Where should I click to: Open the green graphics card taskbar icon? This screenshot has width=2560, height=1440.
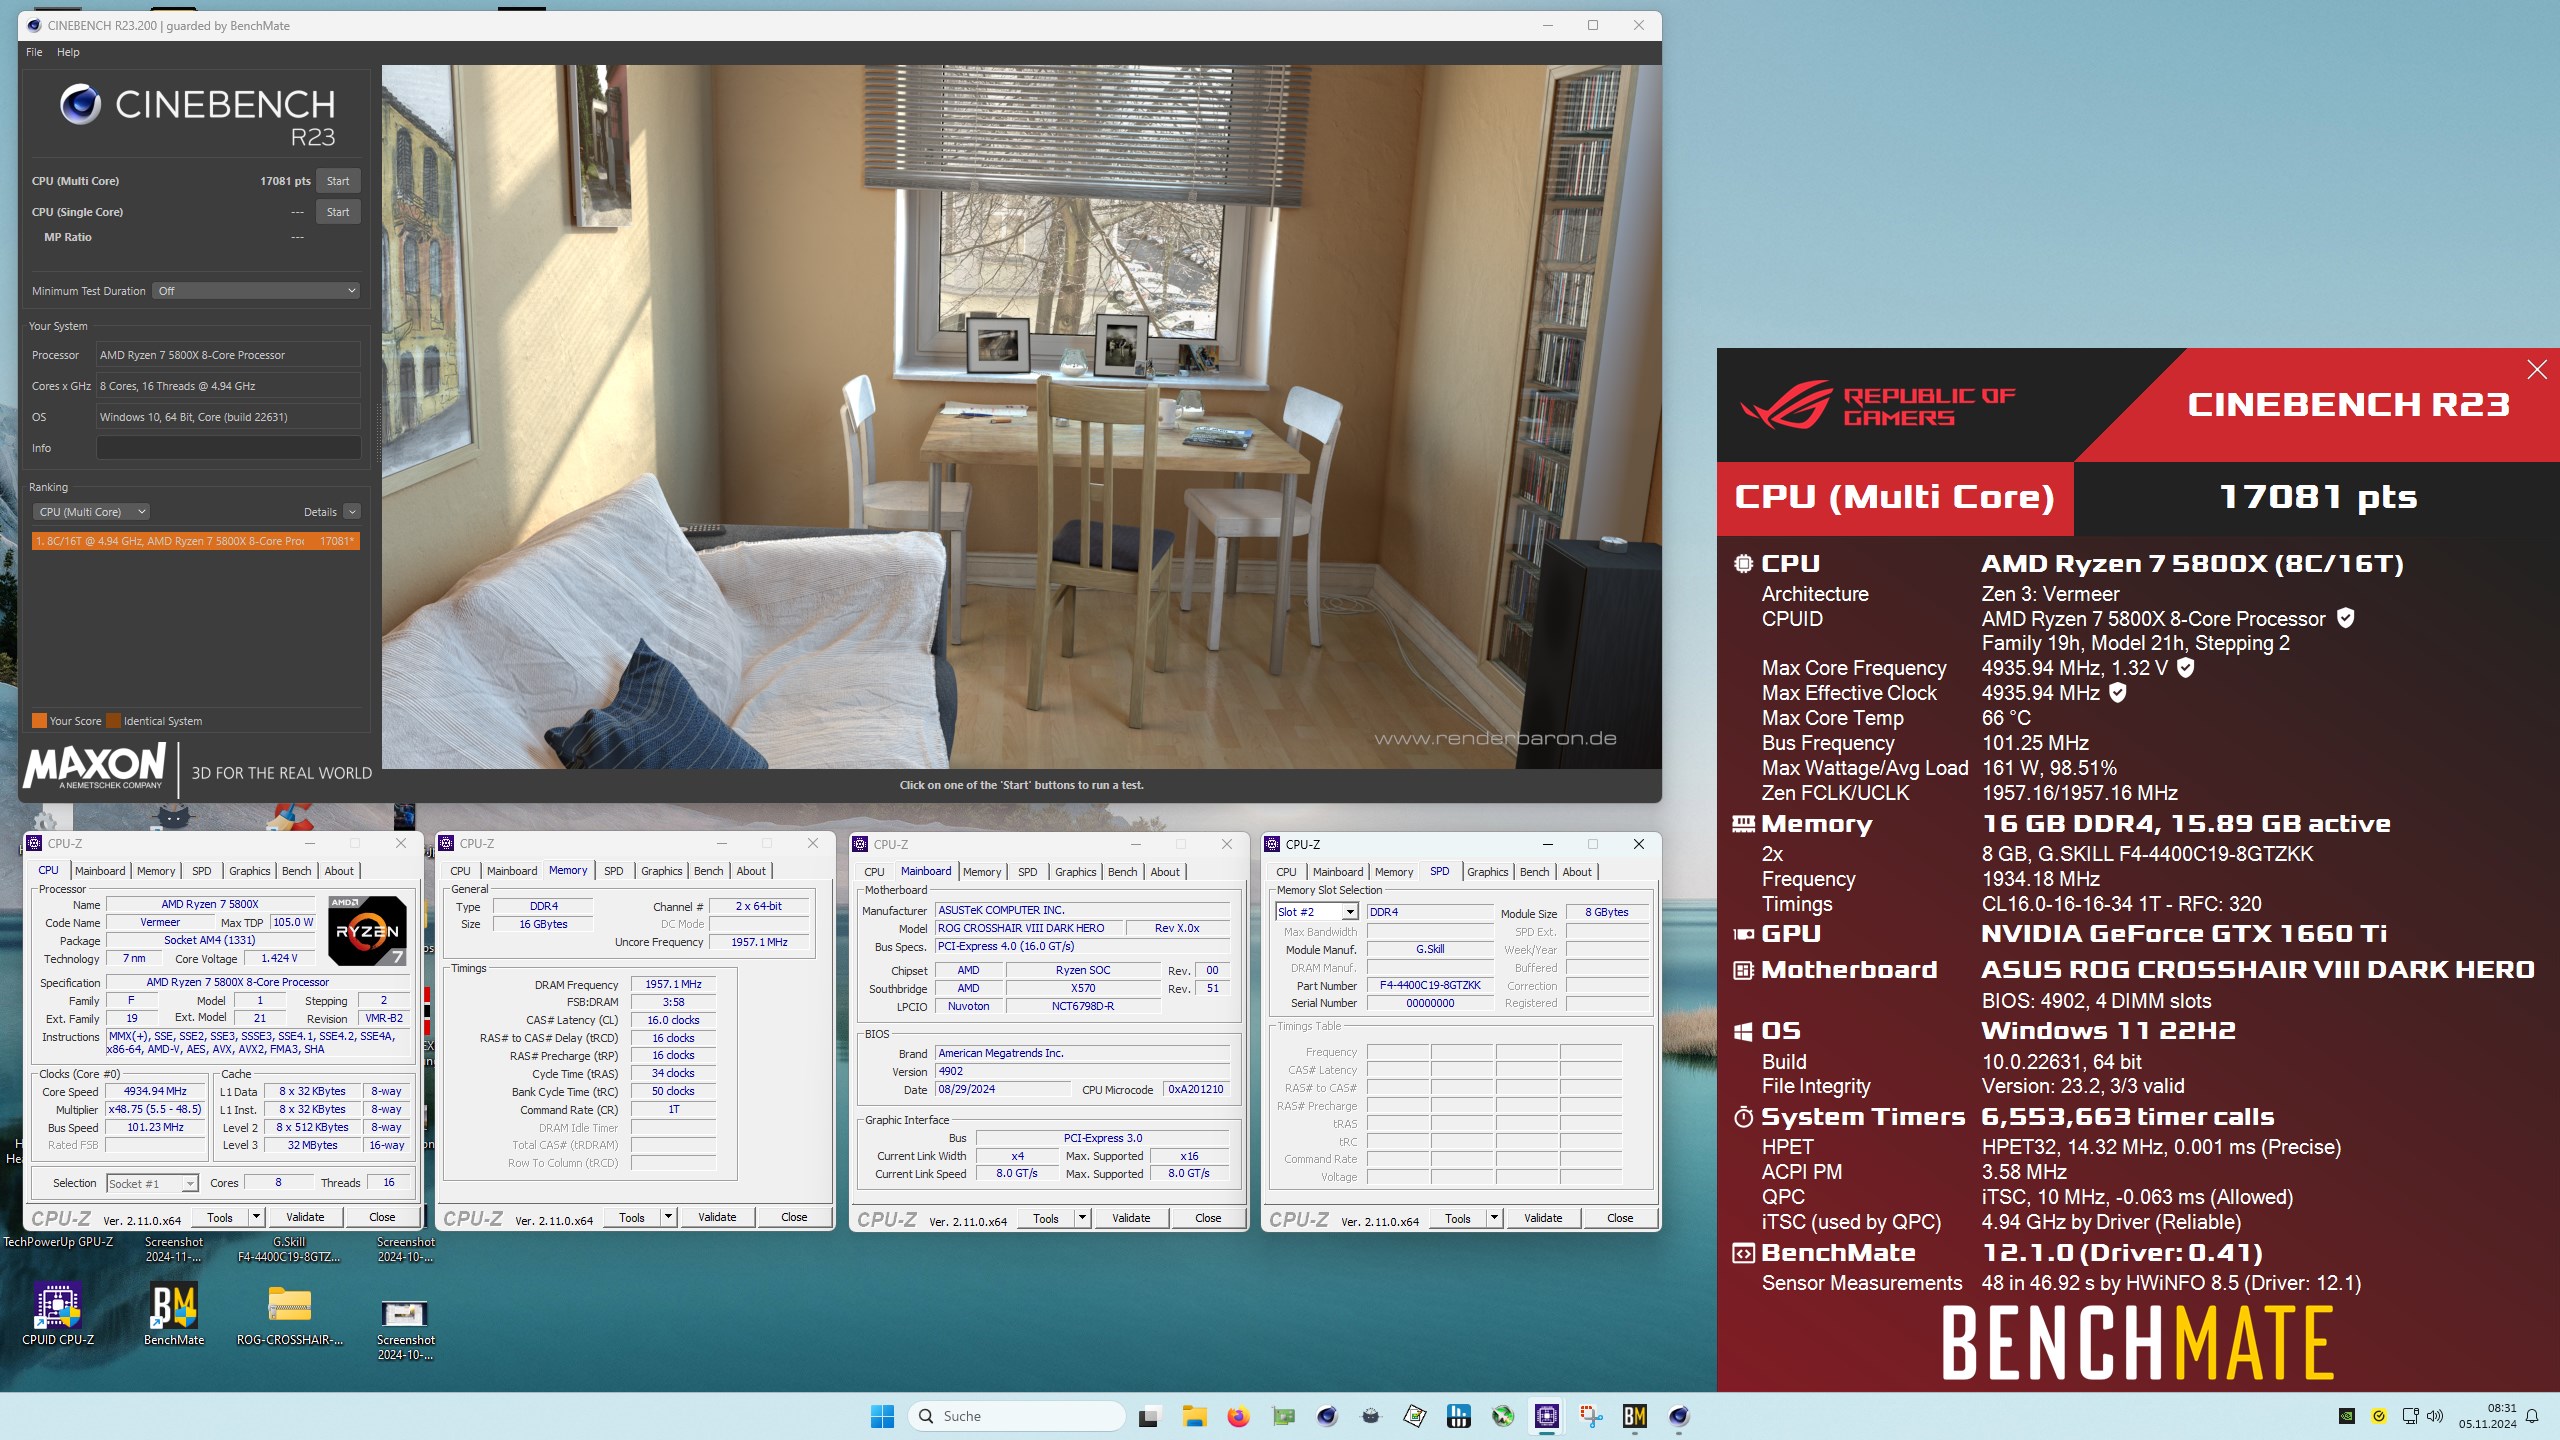1283,1416
